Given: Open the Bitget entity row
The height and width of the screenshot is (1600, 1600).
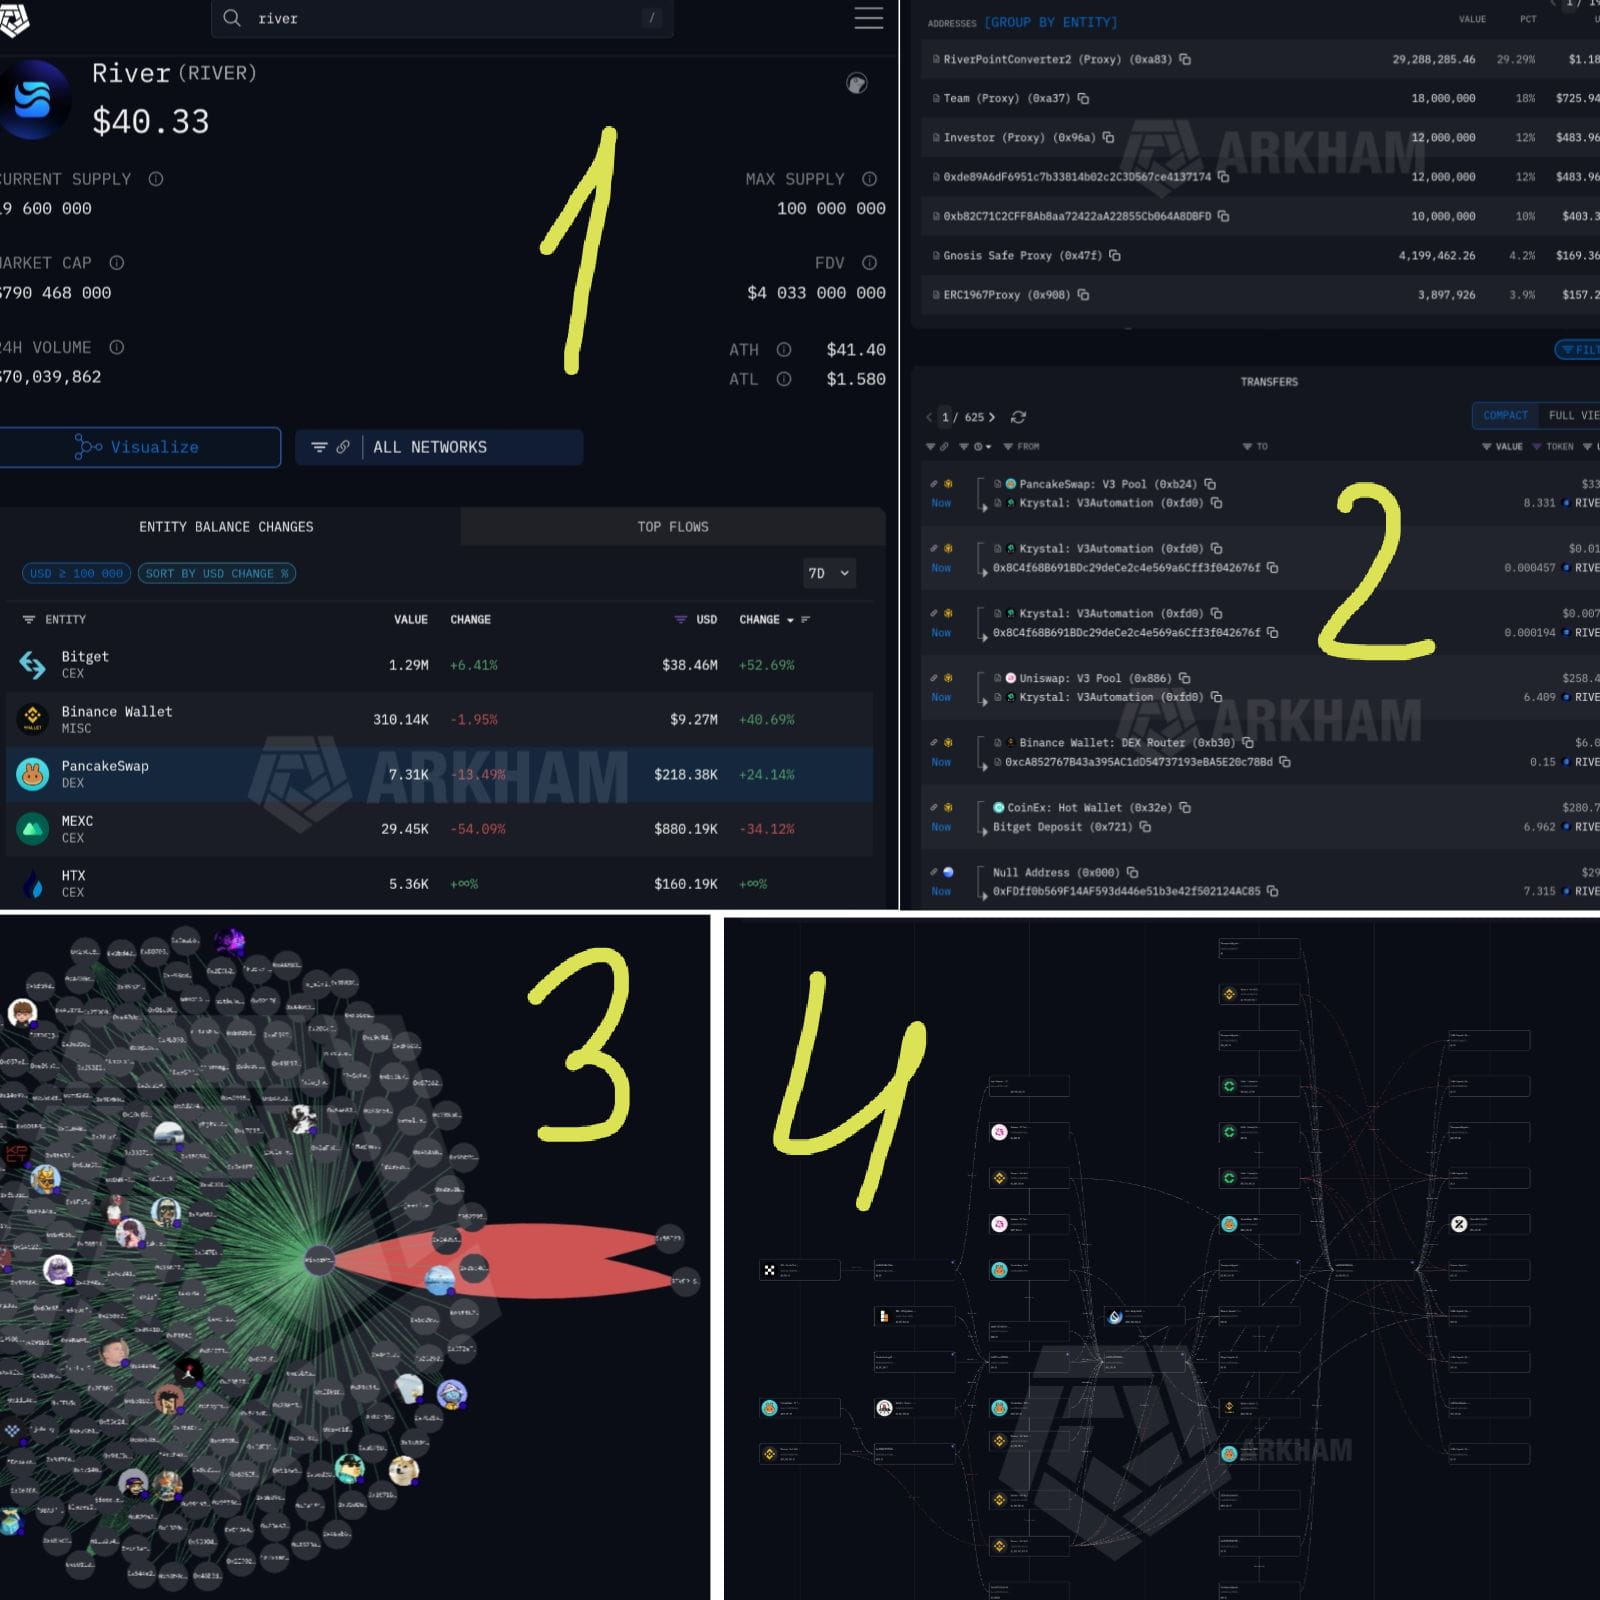Looking at the screenshot, I should [x=439, y=665].
